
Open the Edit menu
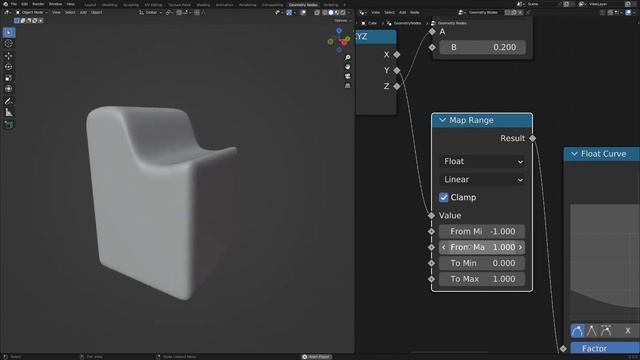24,4
